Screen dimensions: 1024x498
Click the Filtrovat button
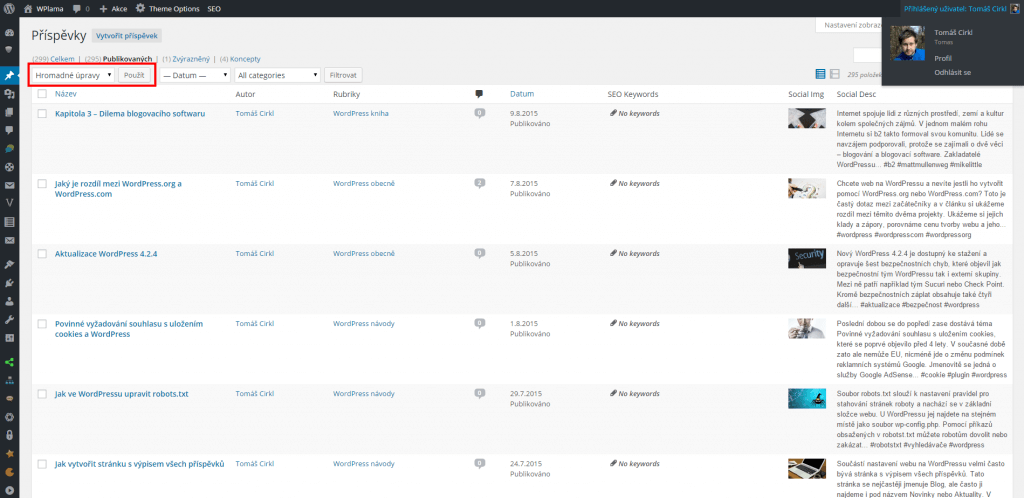344,75
